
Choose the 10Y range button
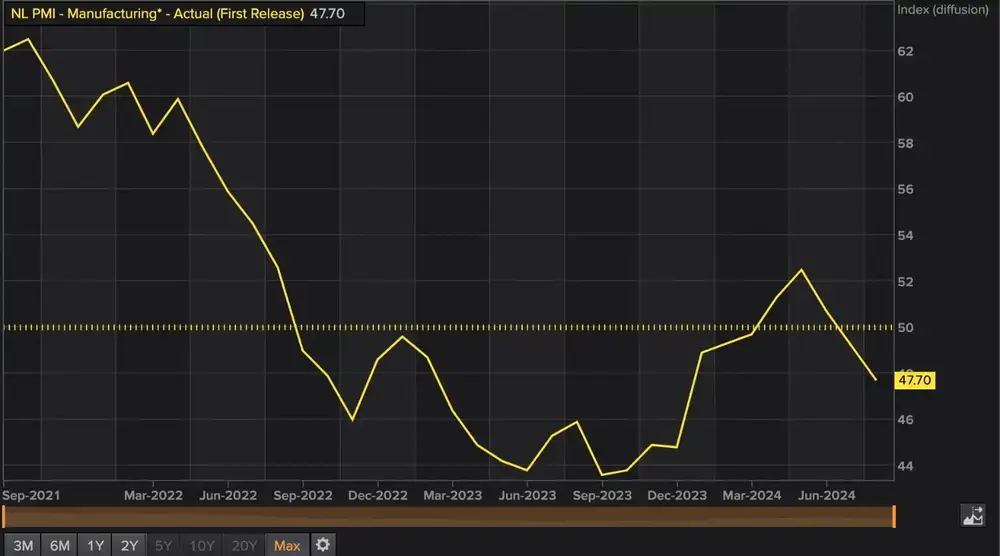point(202,546)
